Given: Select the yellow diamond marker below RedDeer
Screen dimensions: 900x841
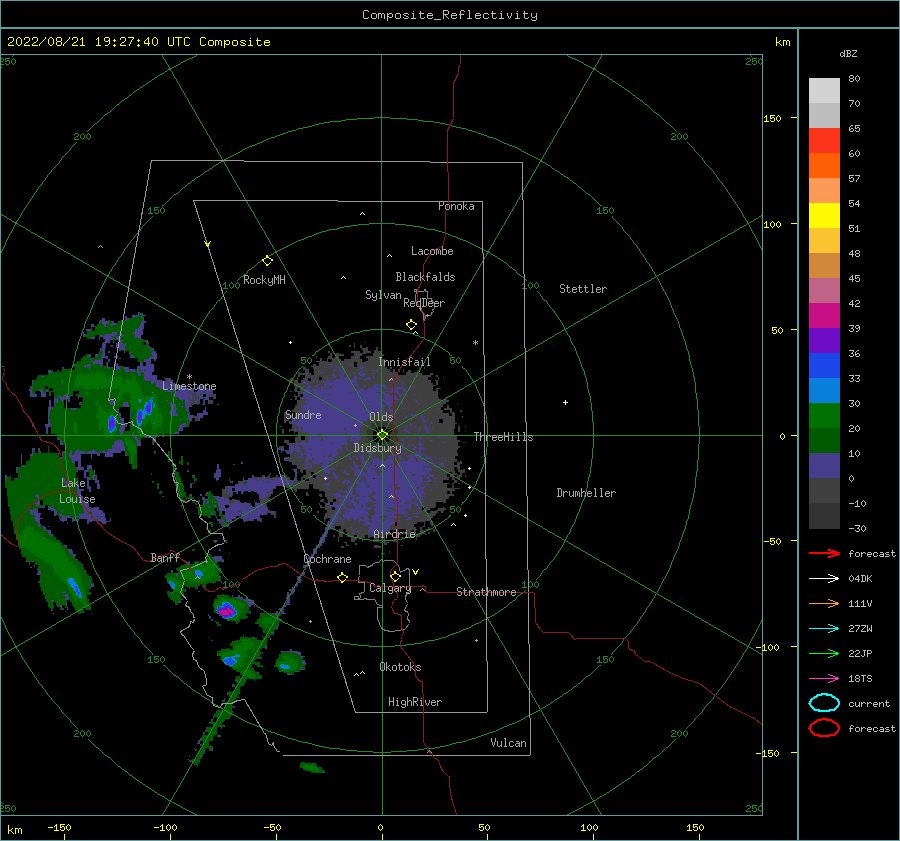Looking at the screenshot, I should tap(411, 325).
